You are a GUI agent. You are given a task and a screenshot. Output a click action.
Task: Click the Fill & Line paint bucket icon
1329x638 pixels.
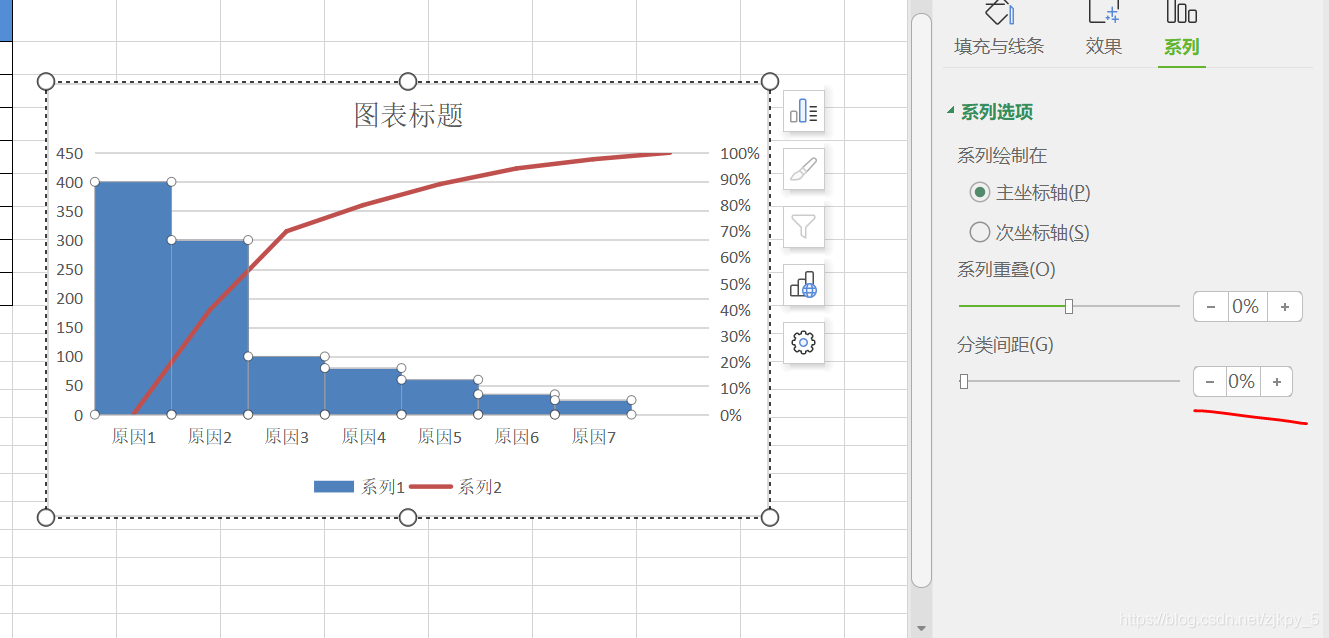click(x=999, y=11)
